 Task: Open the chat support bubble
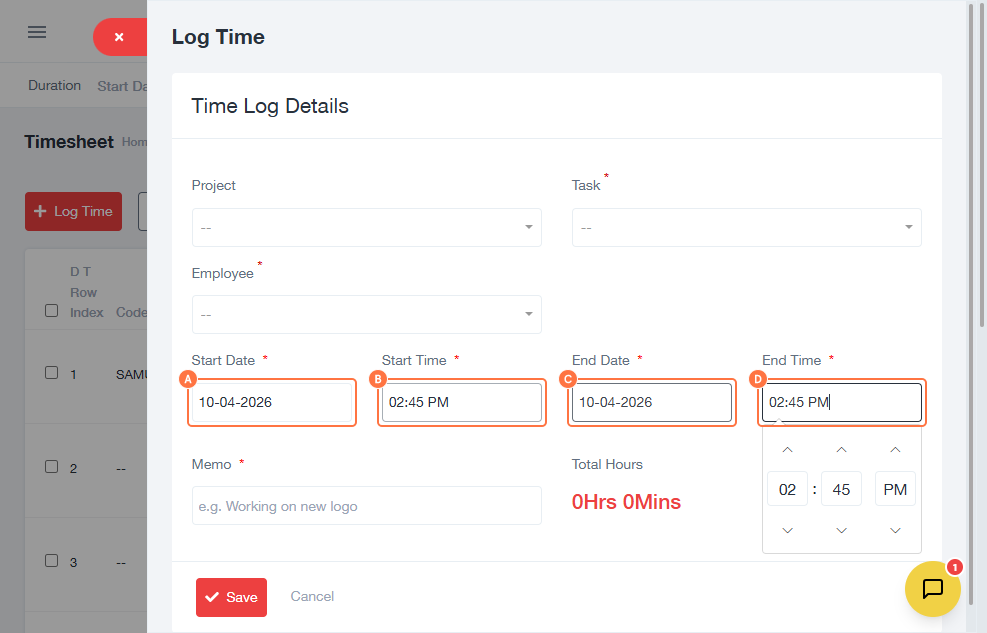click(932, 589)
